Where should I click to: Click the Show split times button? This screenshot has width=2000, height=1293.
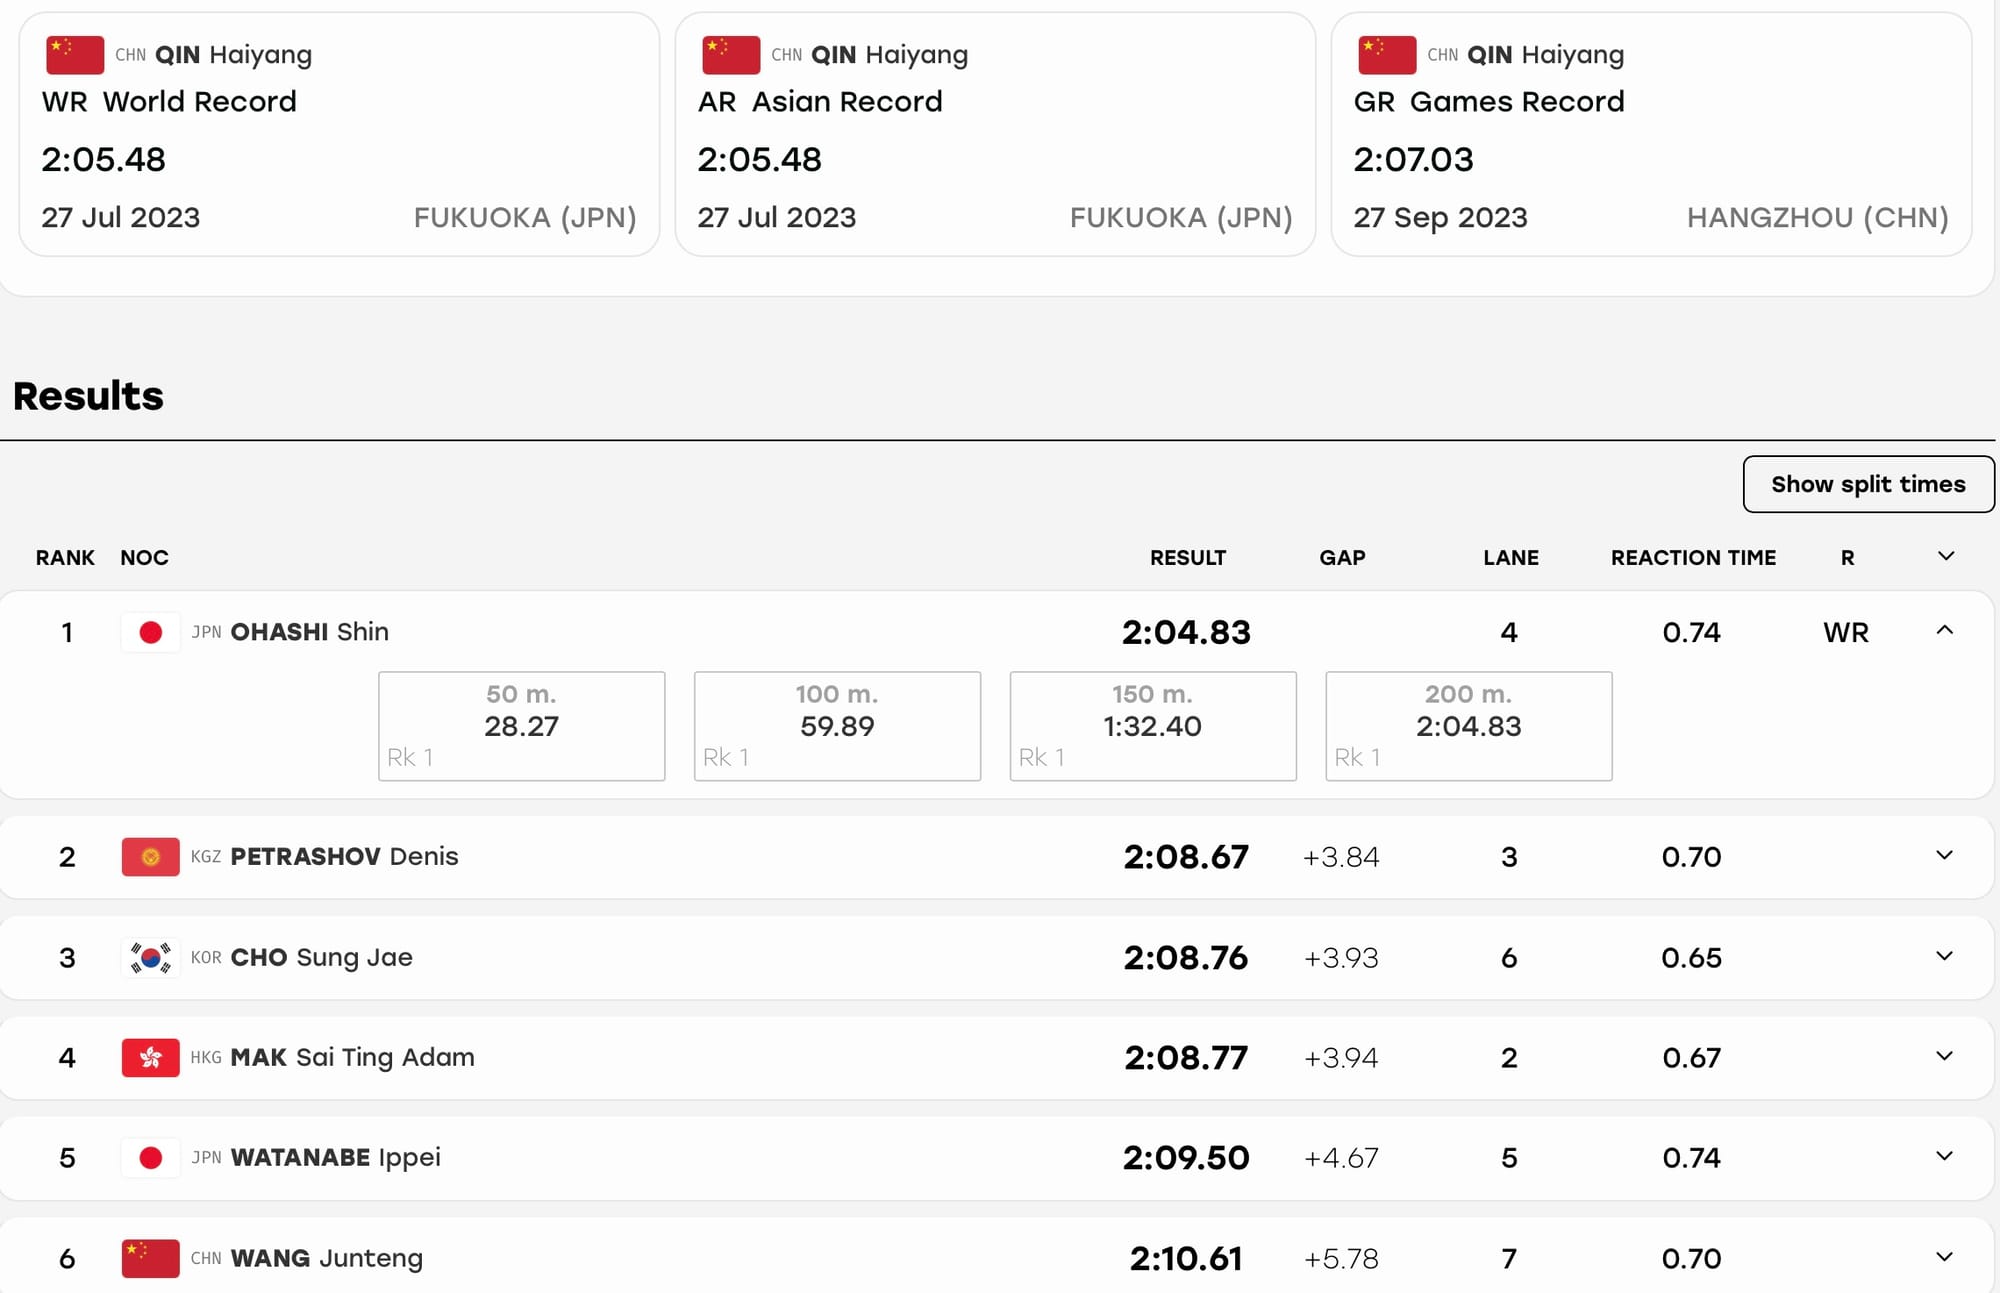(x=1868, y=484)
